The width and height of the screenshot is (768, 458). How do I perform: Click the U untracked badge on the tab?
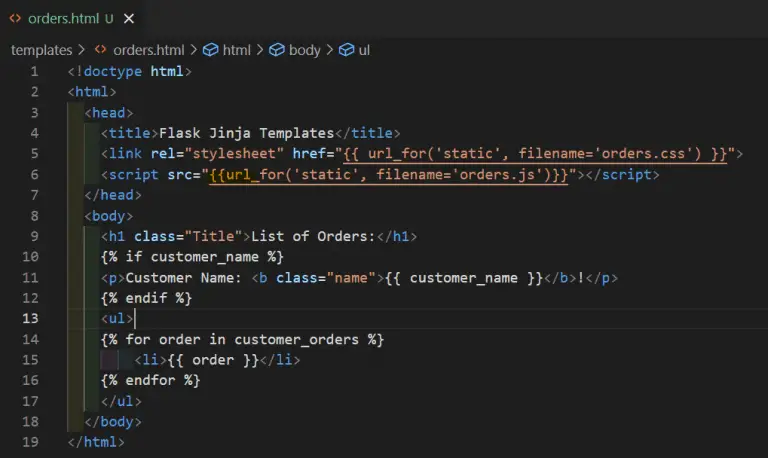click(x=108, y=18)
